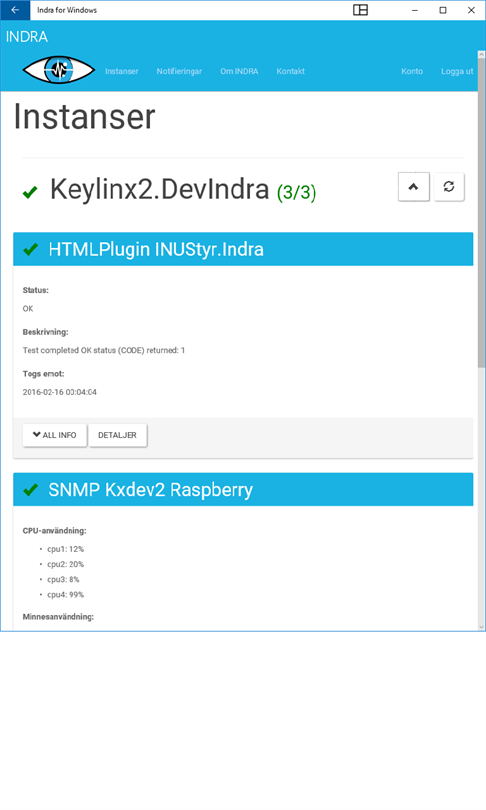The image size is (486, 810).
Task: Collapse Keylinx2.DevIndra with chevron-up button
Action: click(414, 186)
